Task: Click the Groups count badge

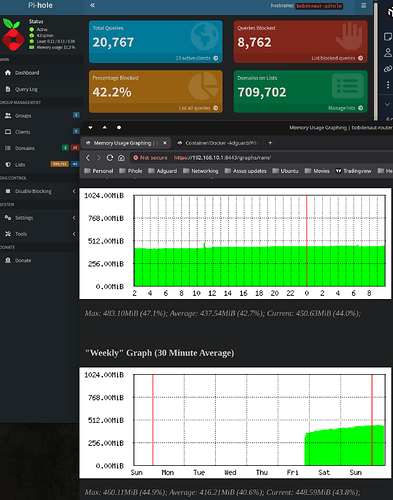Action: pos(76,115)
